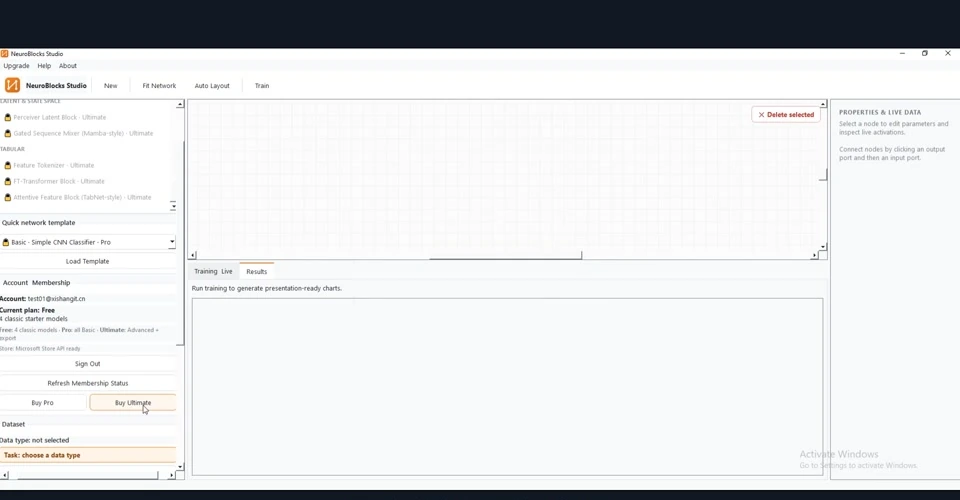
Task: Click the canvas scroll-left arrow
Action: coord(193,255)
